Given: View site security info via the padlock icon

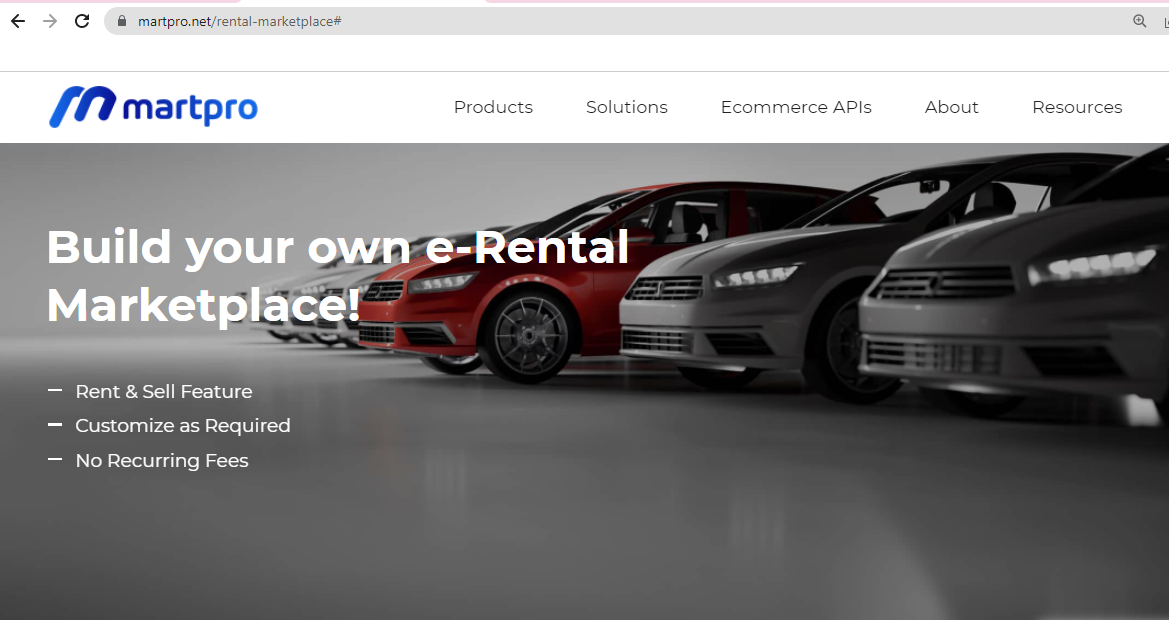Looking at the screenshot, I should [121, 21].
